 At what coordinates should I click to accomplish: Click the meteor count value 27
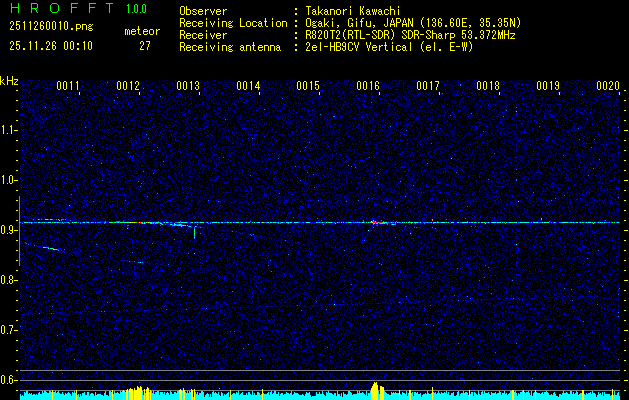[x=145, y=46]
